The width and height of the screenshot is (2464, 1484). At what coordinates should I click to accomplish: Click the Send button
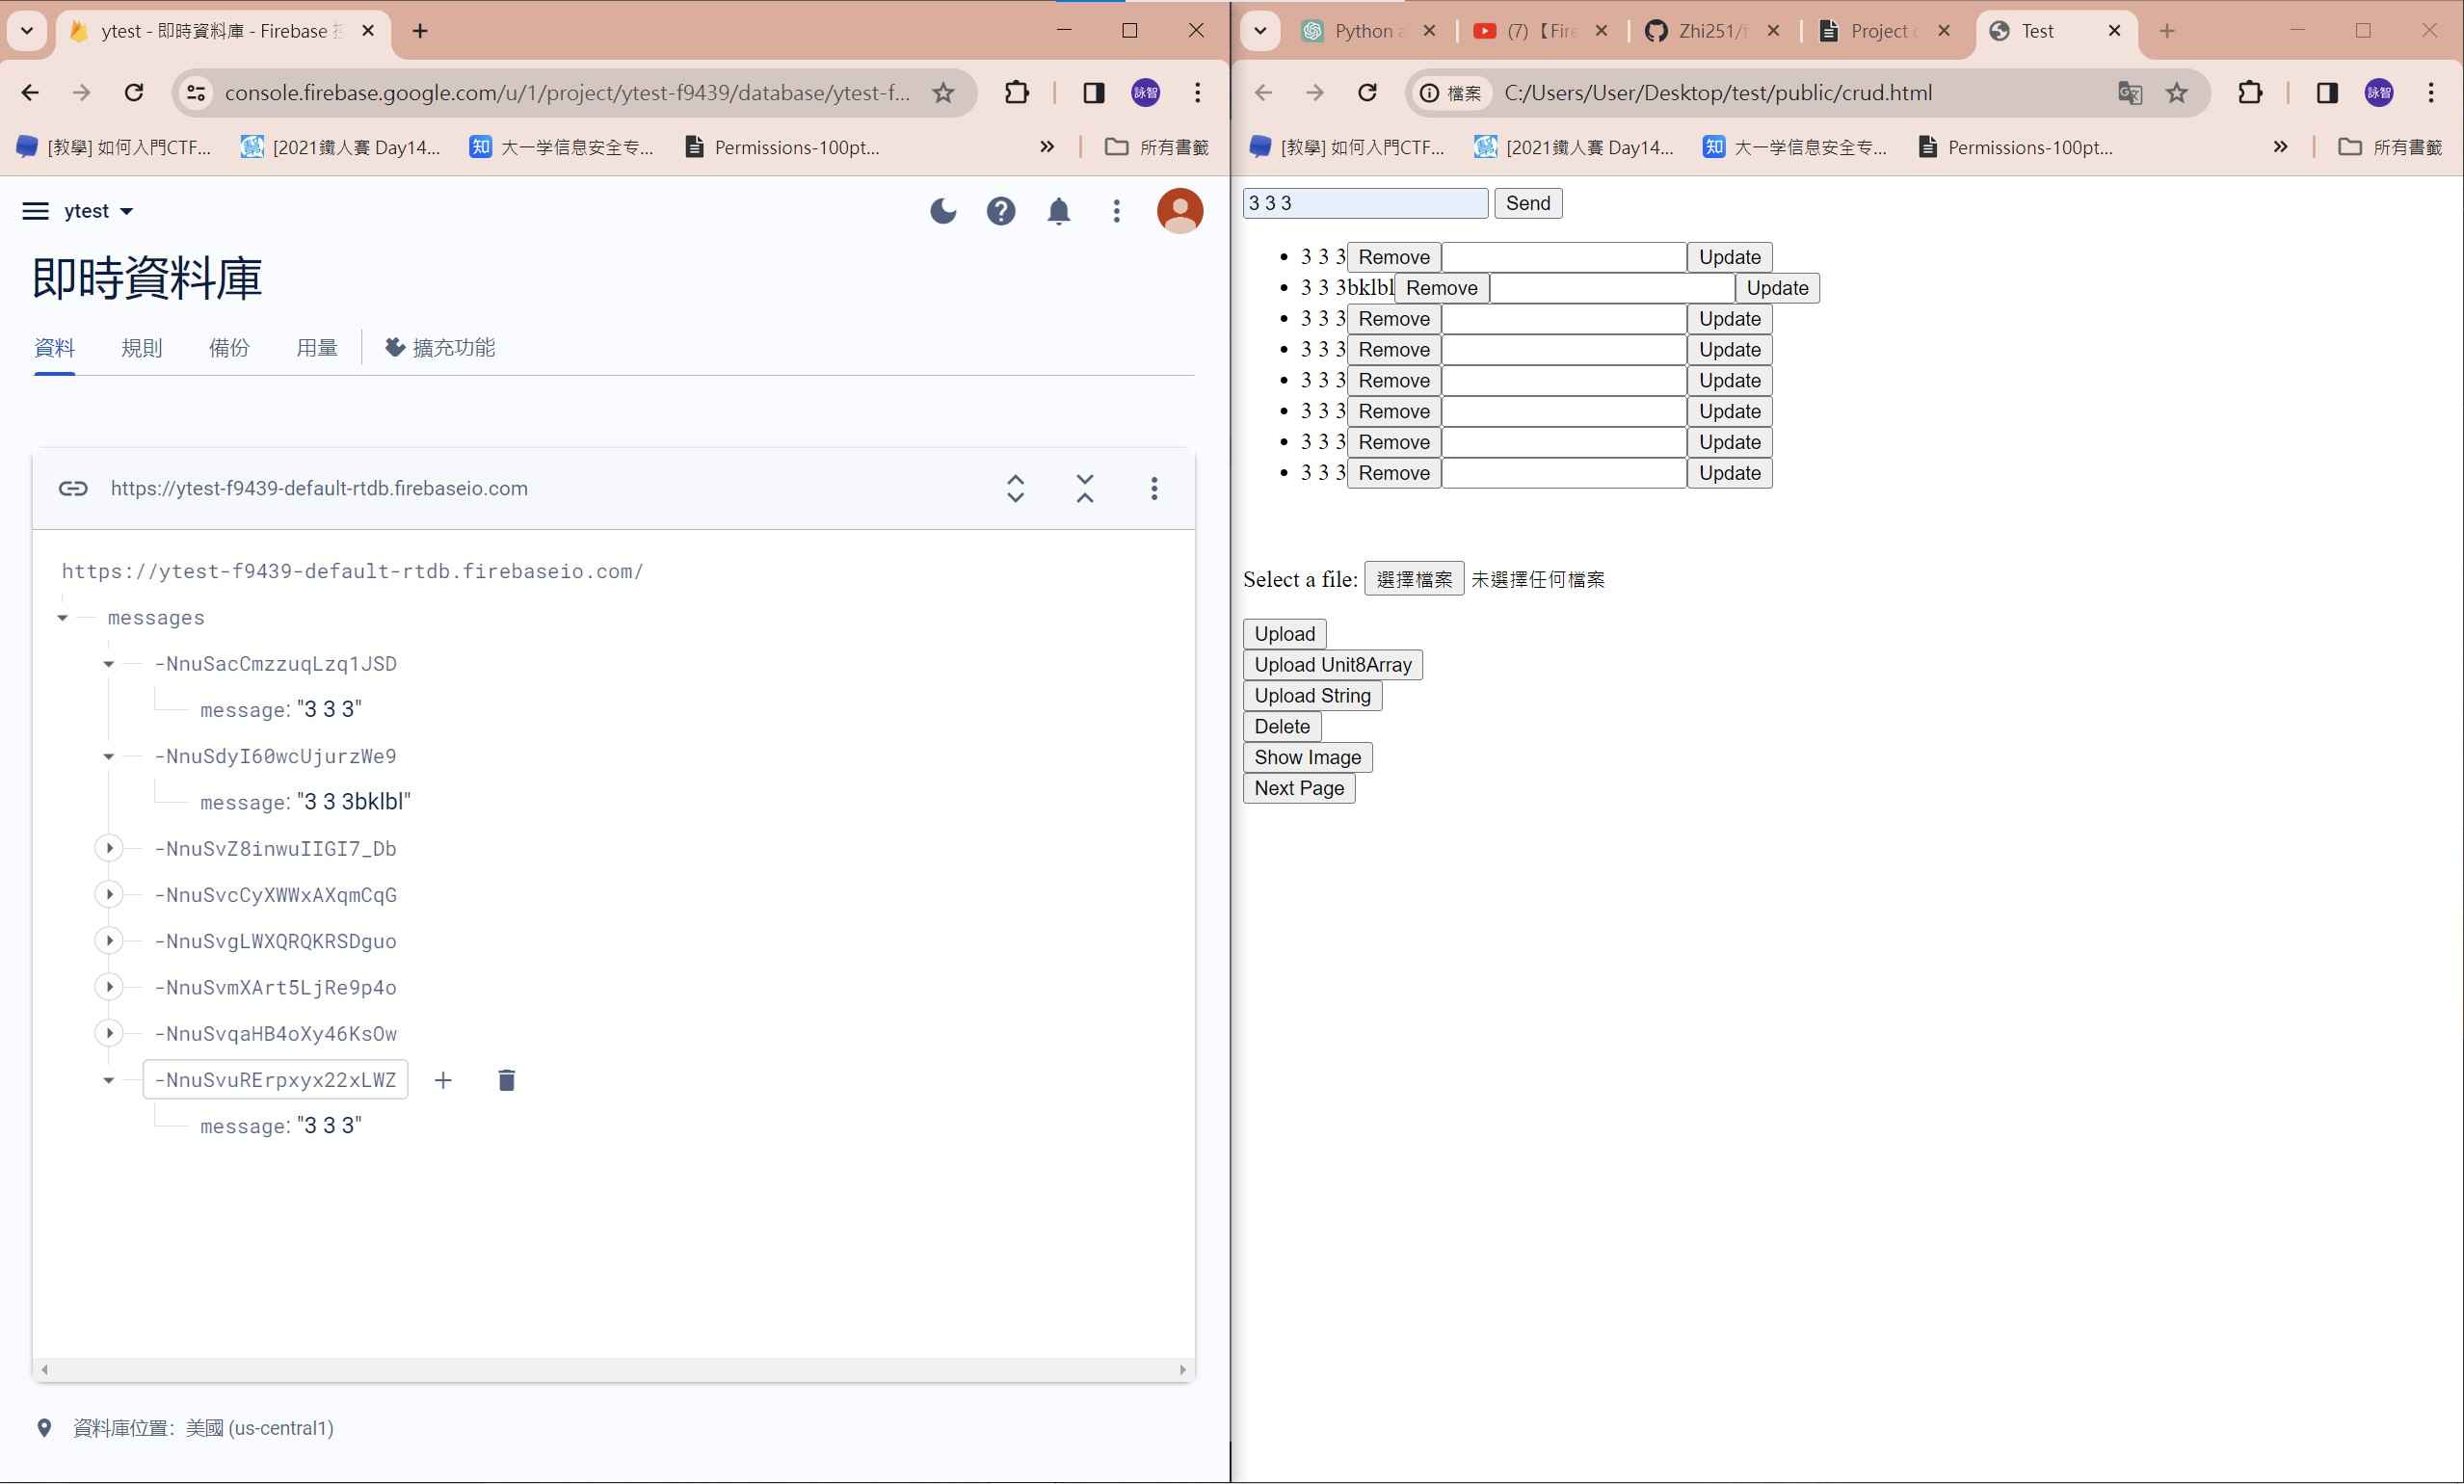pyautogui.click(x=1527, y=203)
